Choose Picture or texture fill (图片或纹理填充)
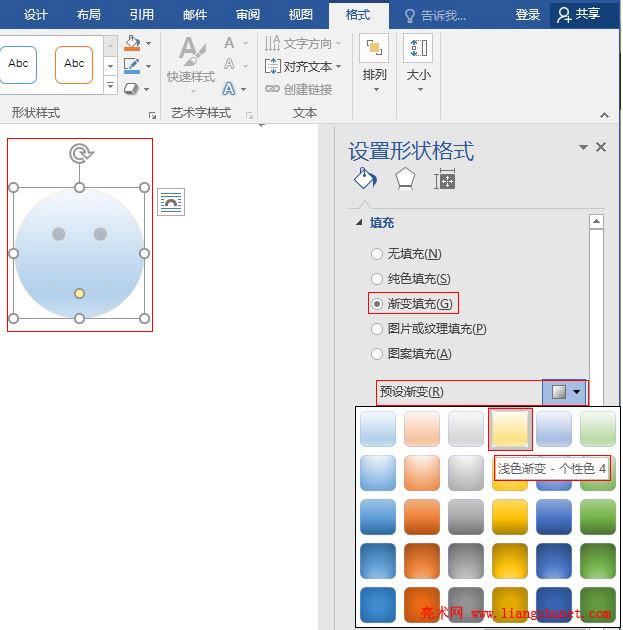Viewport: 623px width, 630px height. 377,329
